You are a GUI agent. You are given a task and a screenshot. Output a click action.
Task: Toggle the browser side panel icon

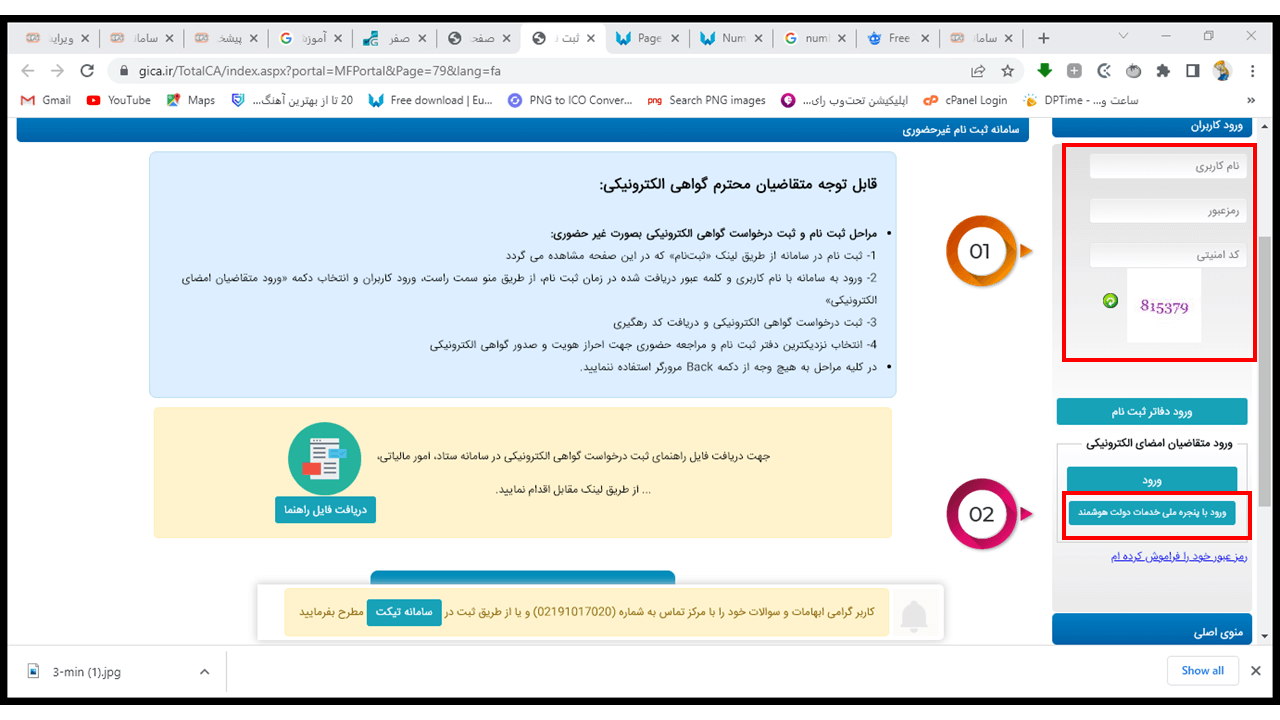coord(1193,71)
